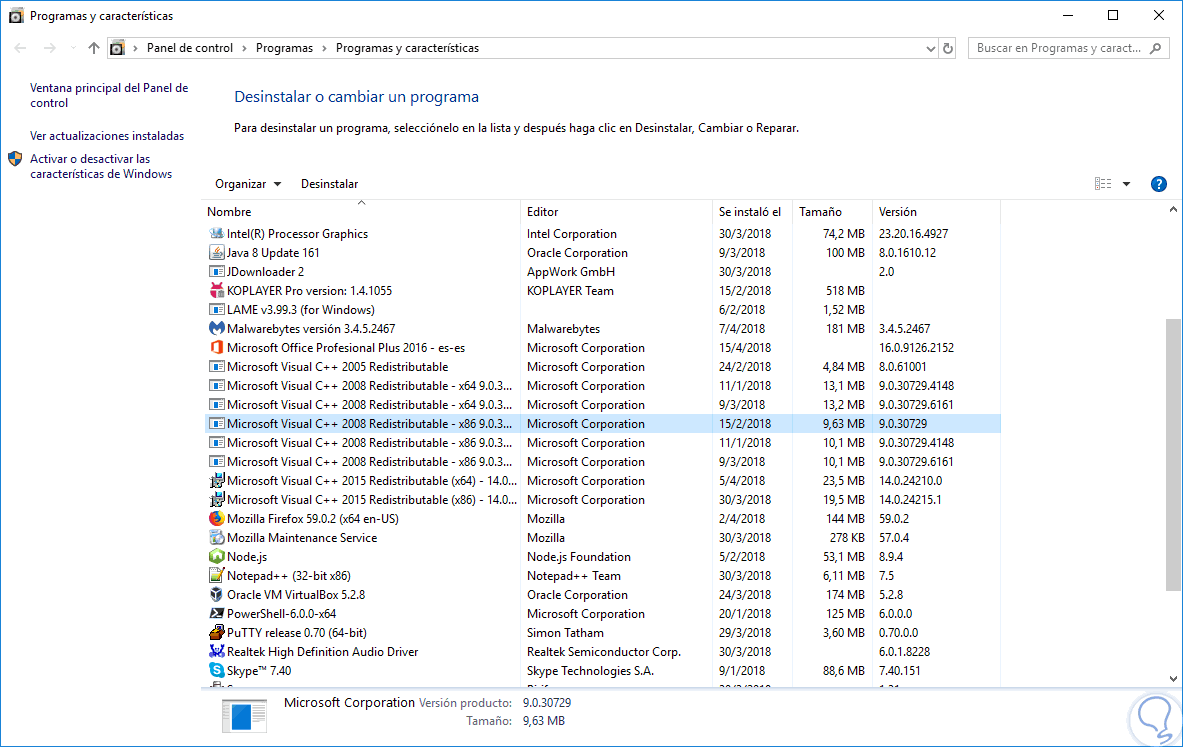Click the Realtek Audio Driver icon
1183x747 pixels.
pos(217,651)
